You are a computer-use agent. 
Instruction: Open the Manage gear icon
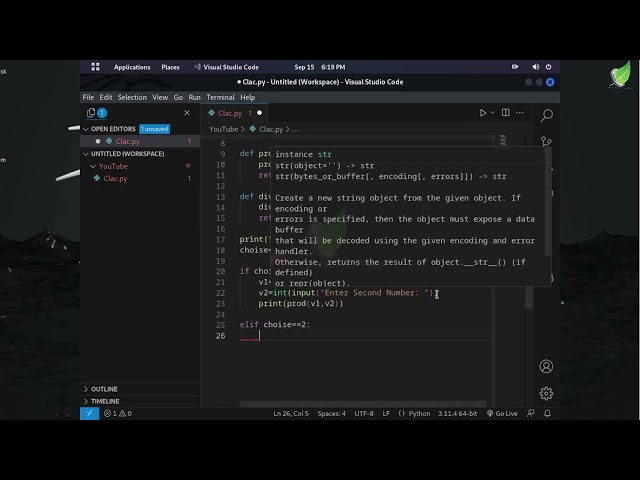click(x=546, y=393)
